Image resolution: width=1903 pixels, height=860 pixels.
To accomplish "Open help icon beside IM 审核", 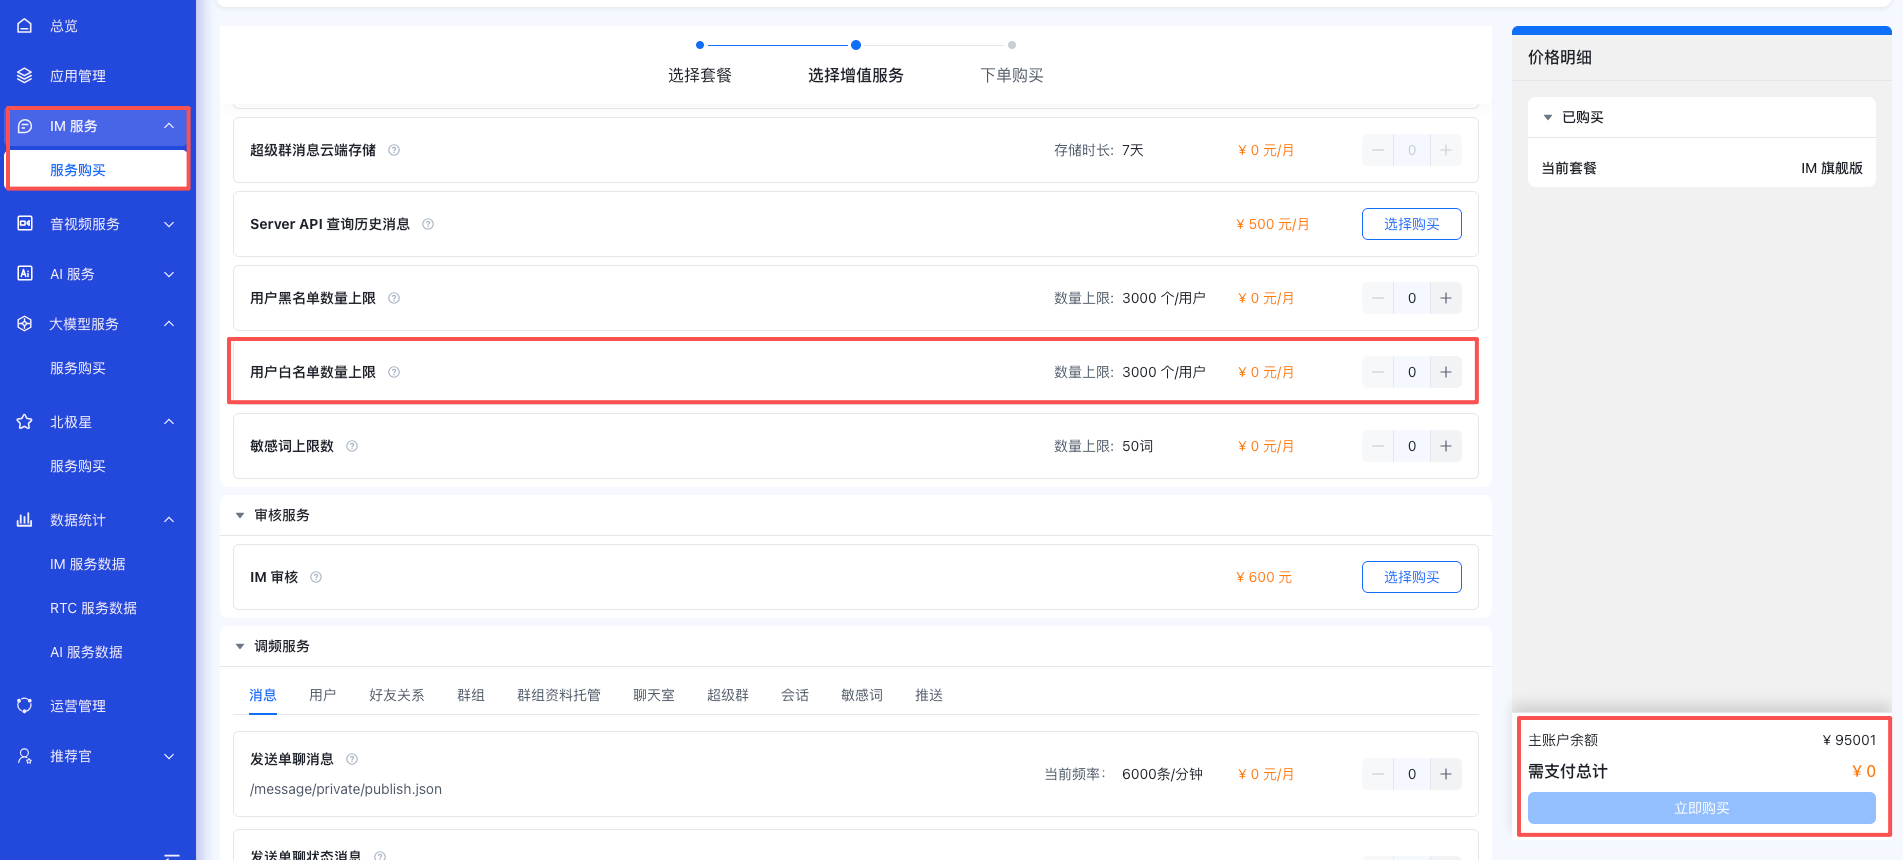I will point(316,577).
